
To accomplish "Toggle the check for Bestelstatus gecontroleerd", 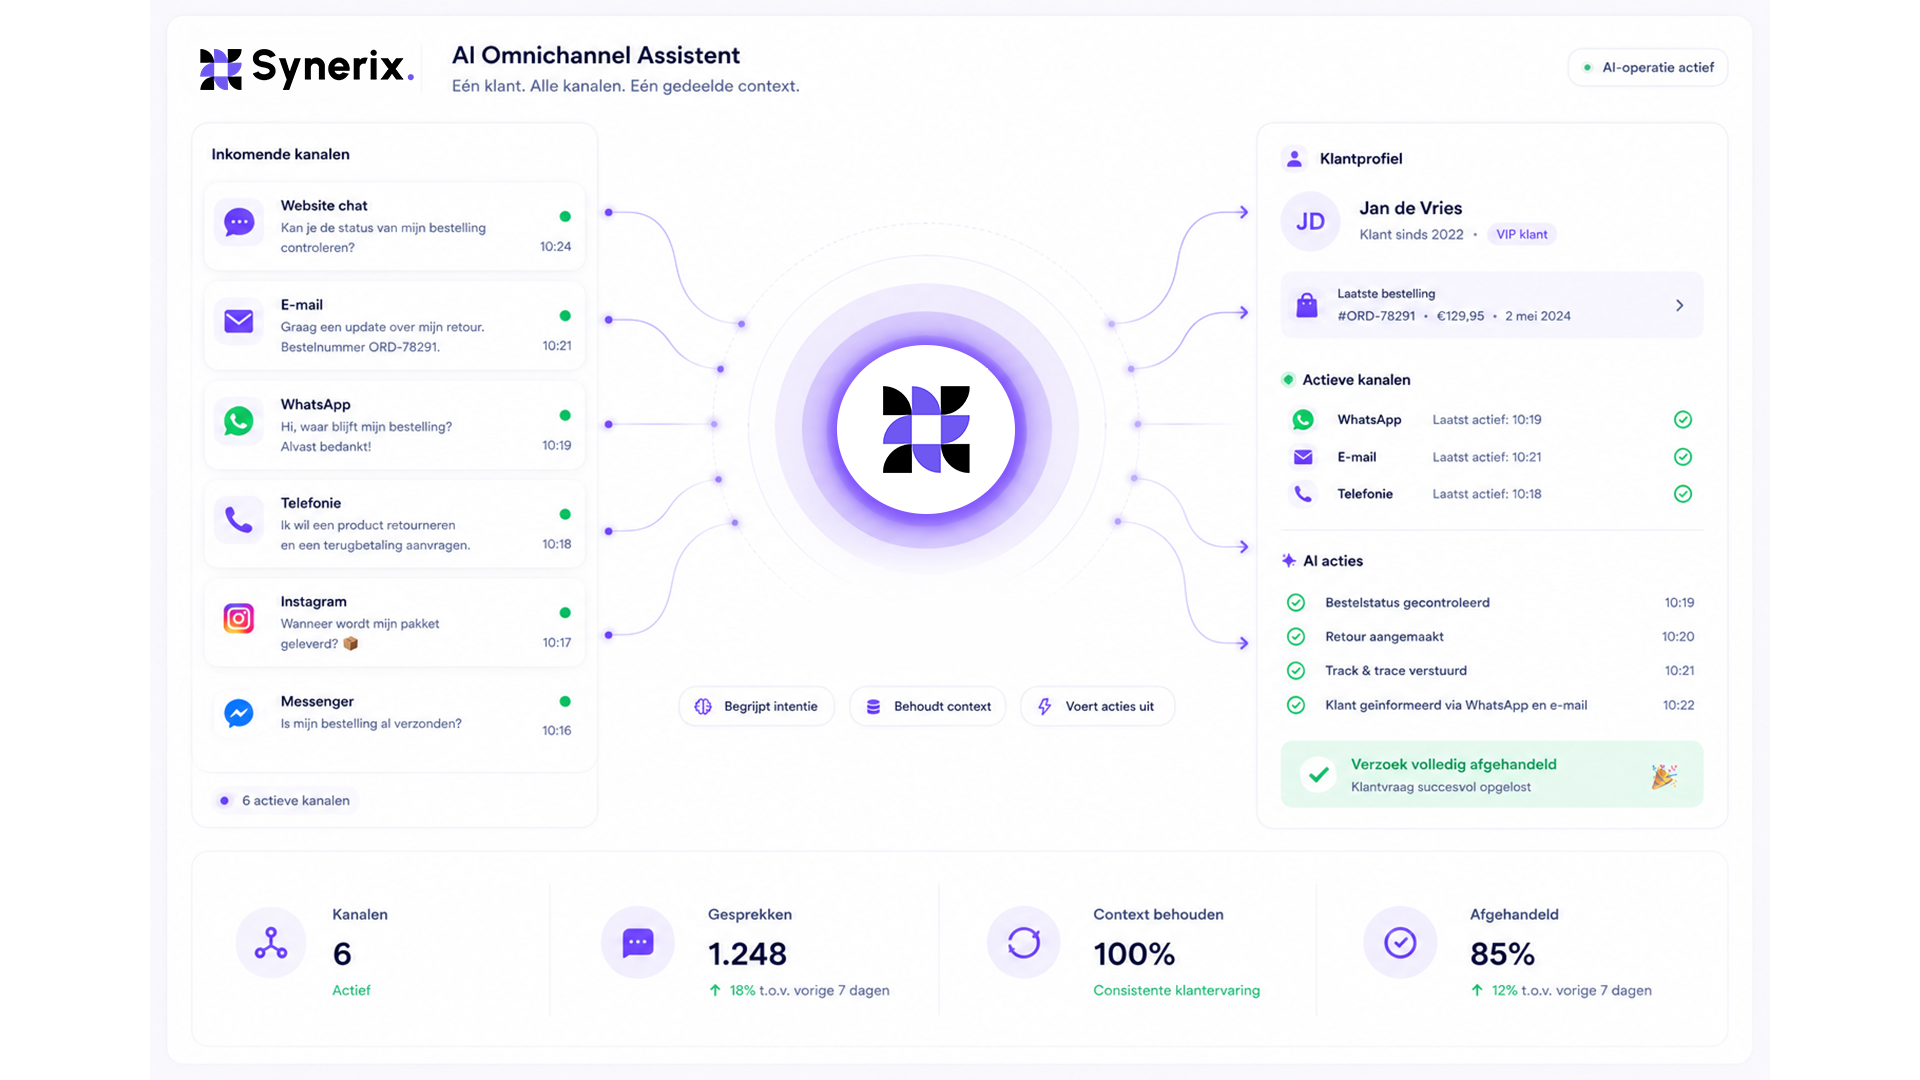I will pos(1296,603).
